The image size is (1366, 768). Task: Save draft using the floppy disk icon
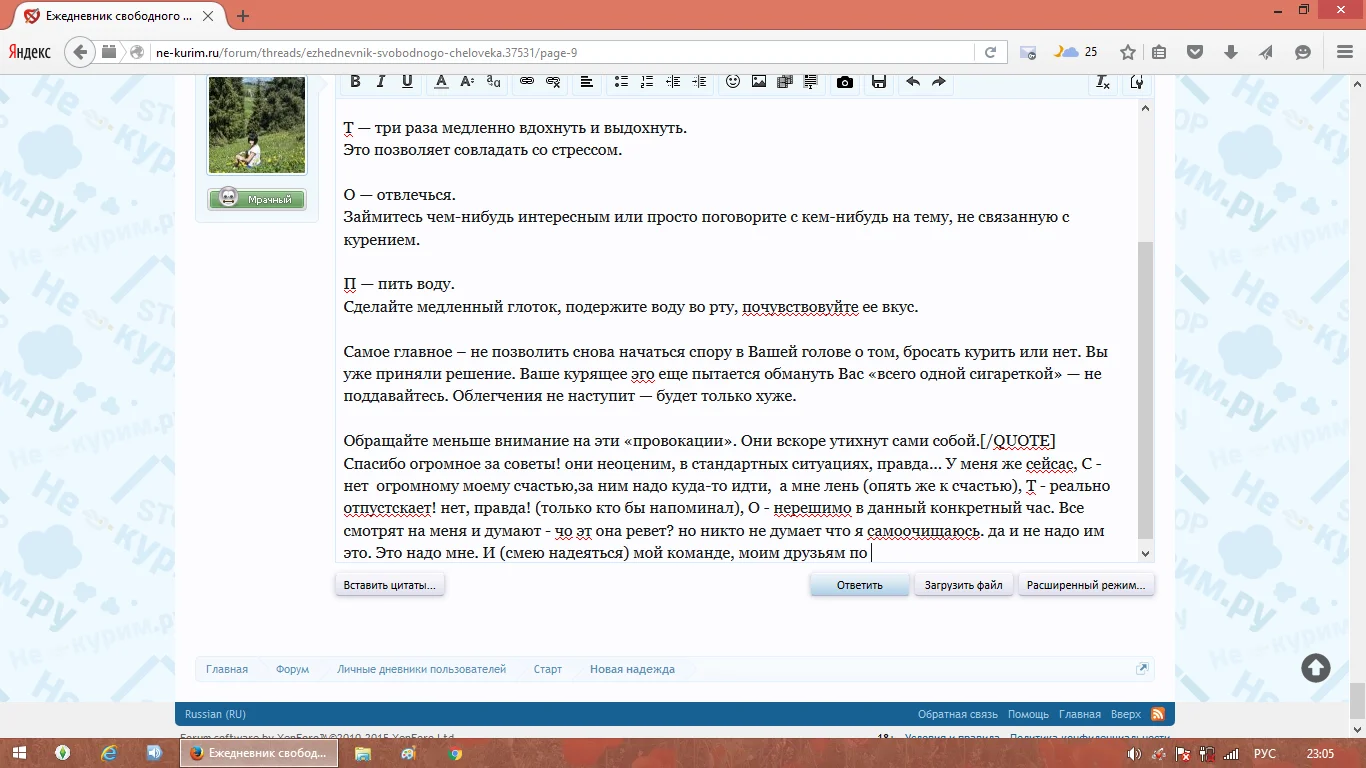pos(879,82)
